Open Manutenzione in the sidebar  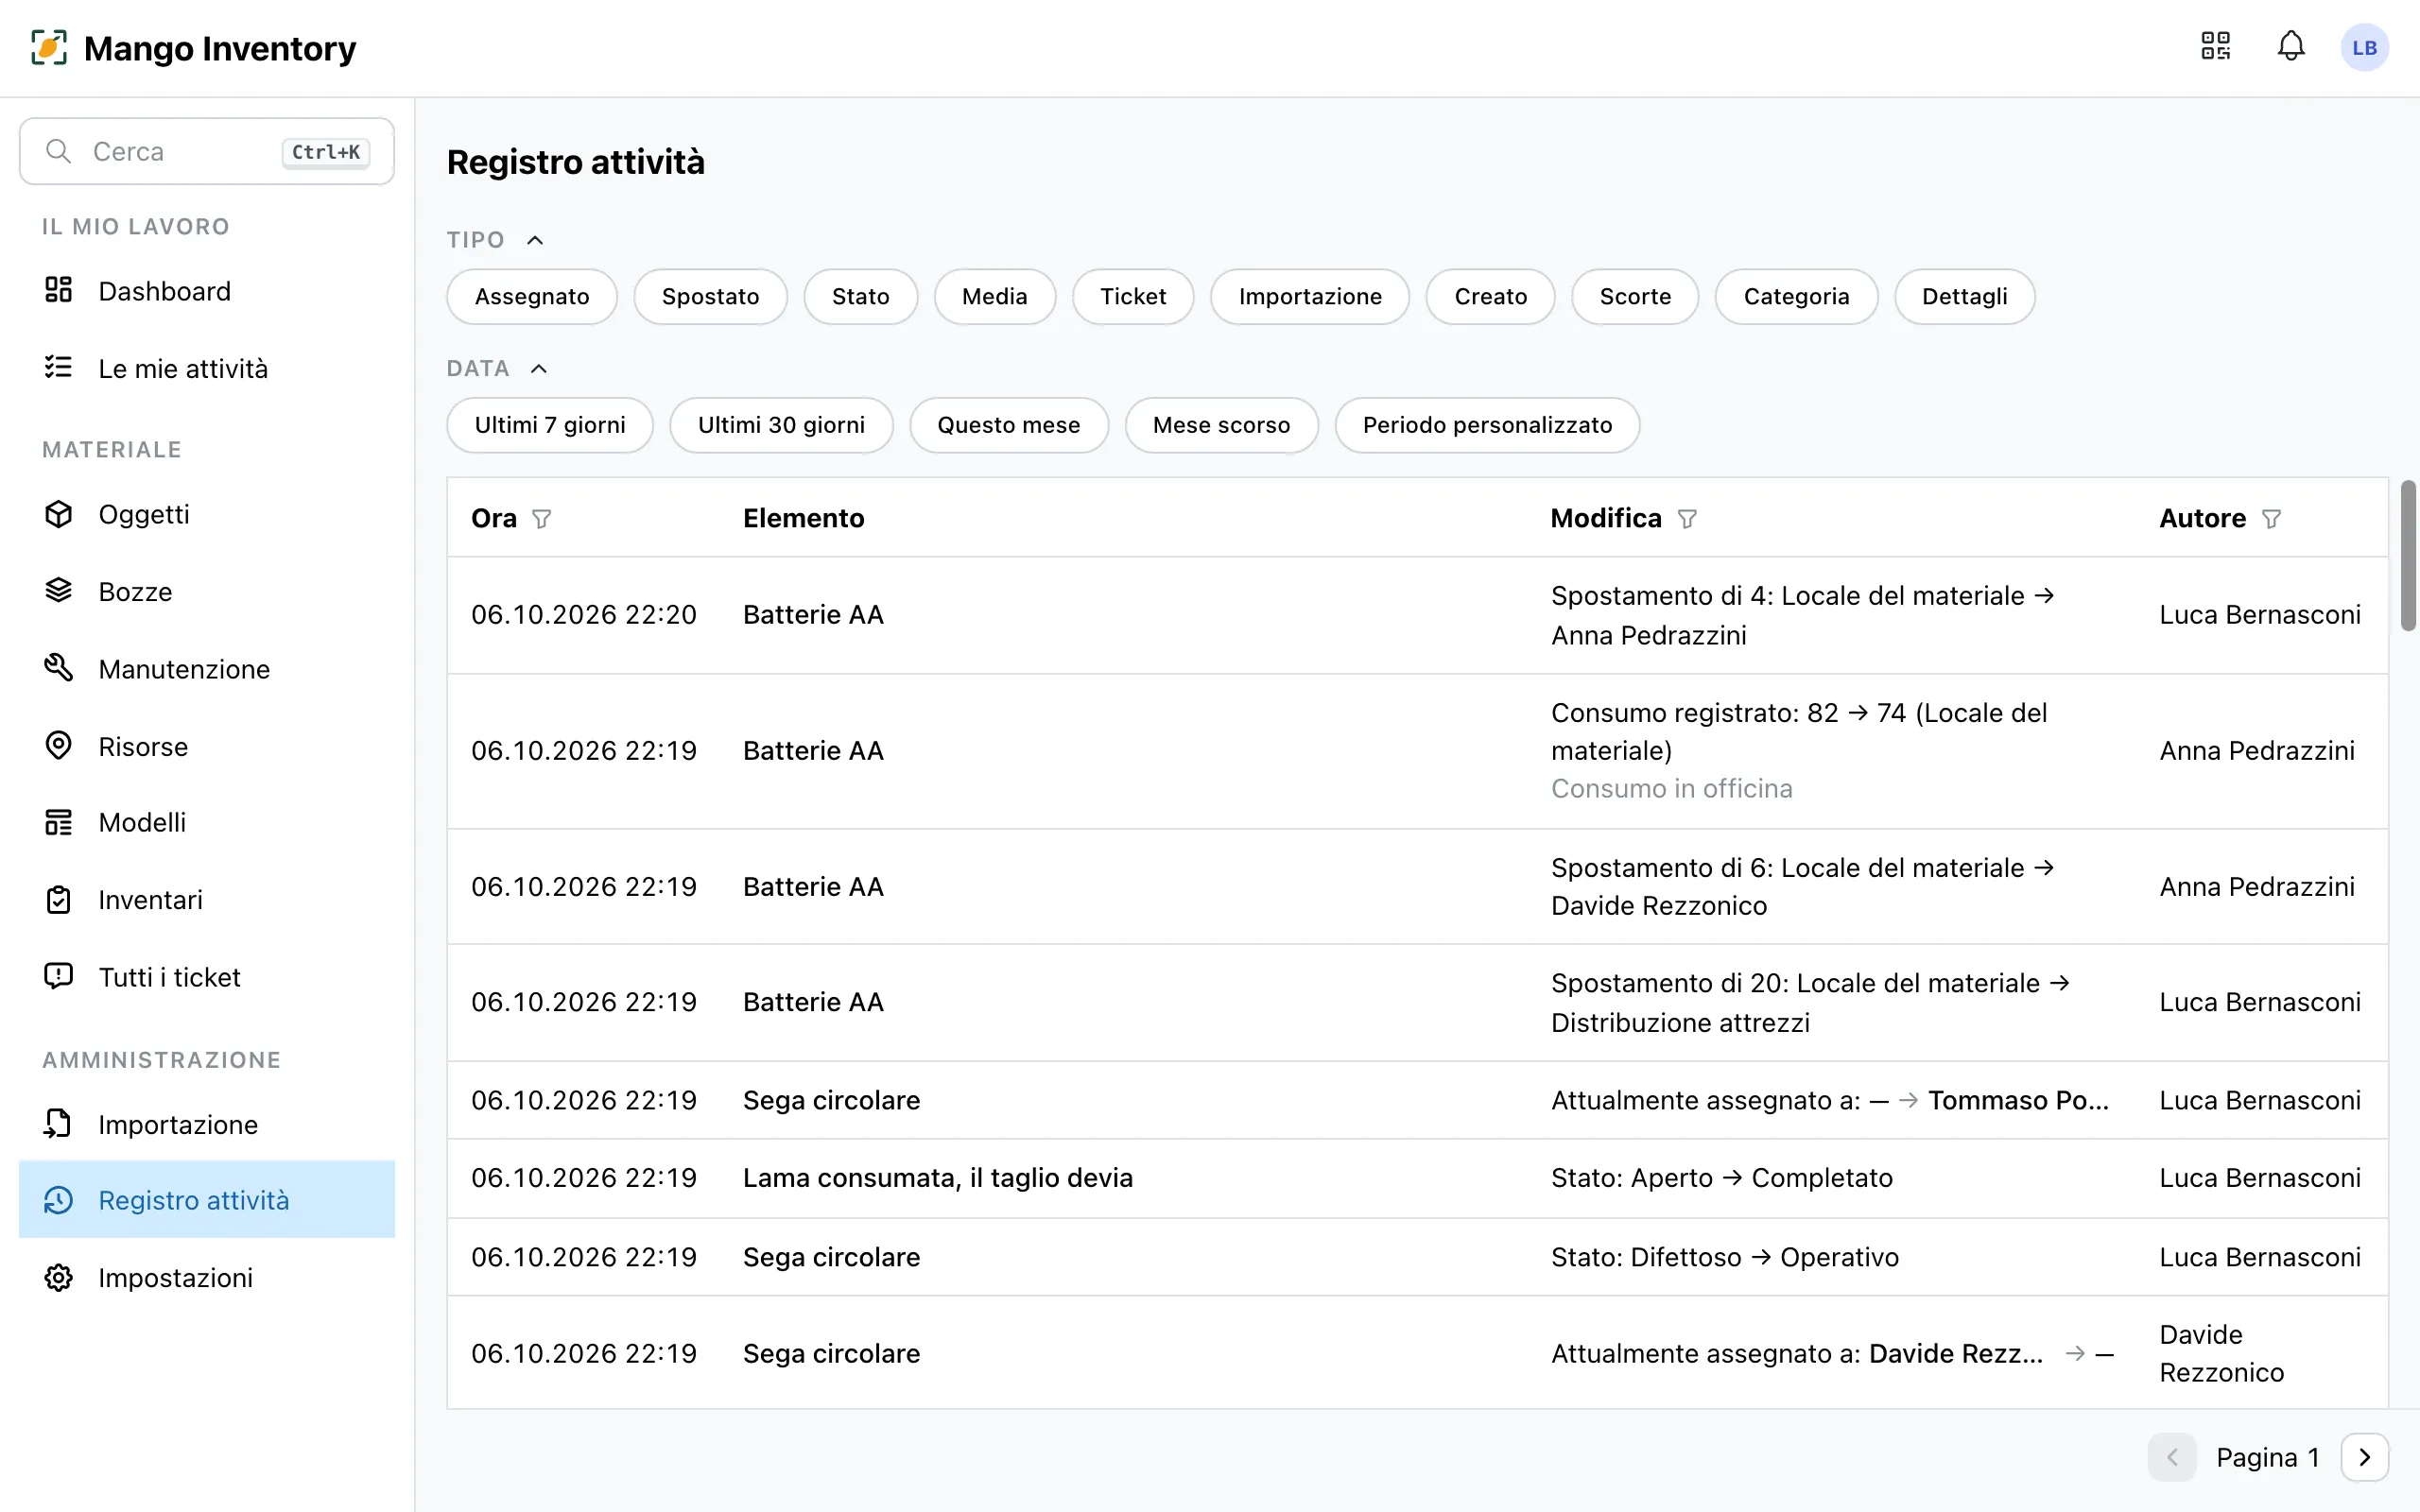click(x=207, y=669)
